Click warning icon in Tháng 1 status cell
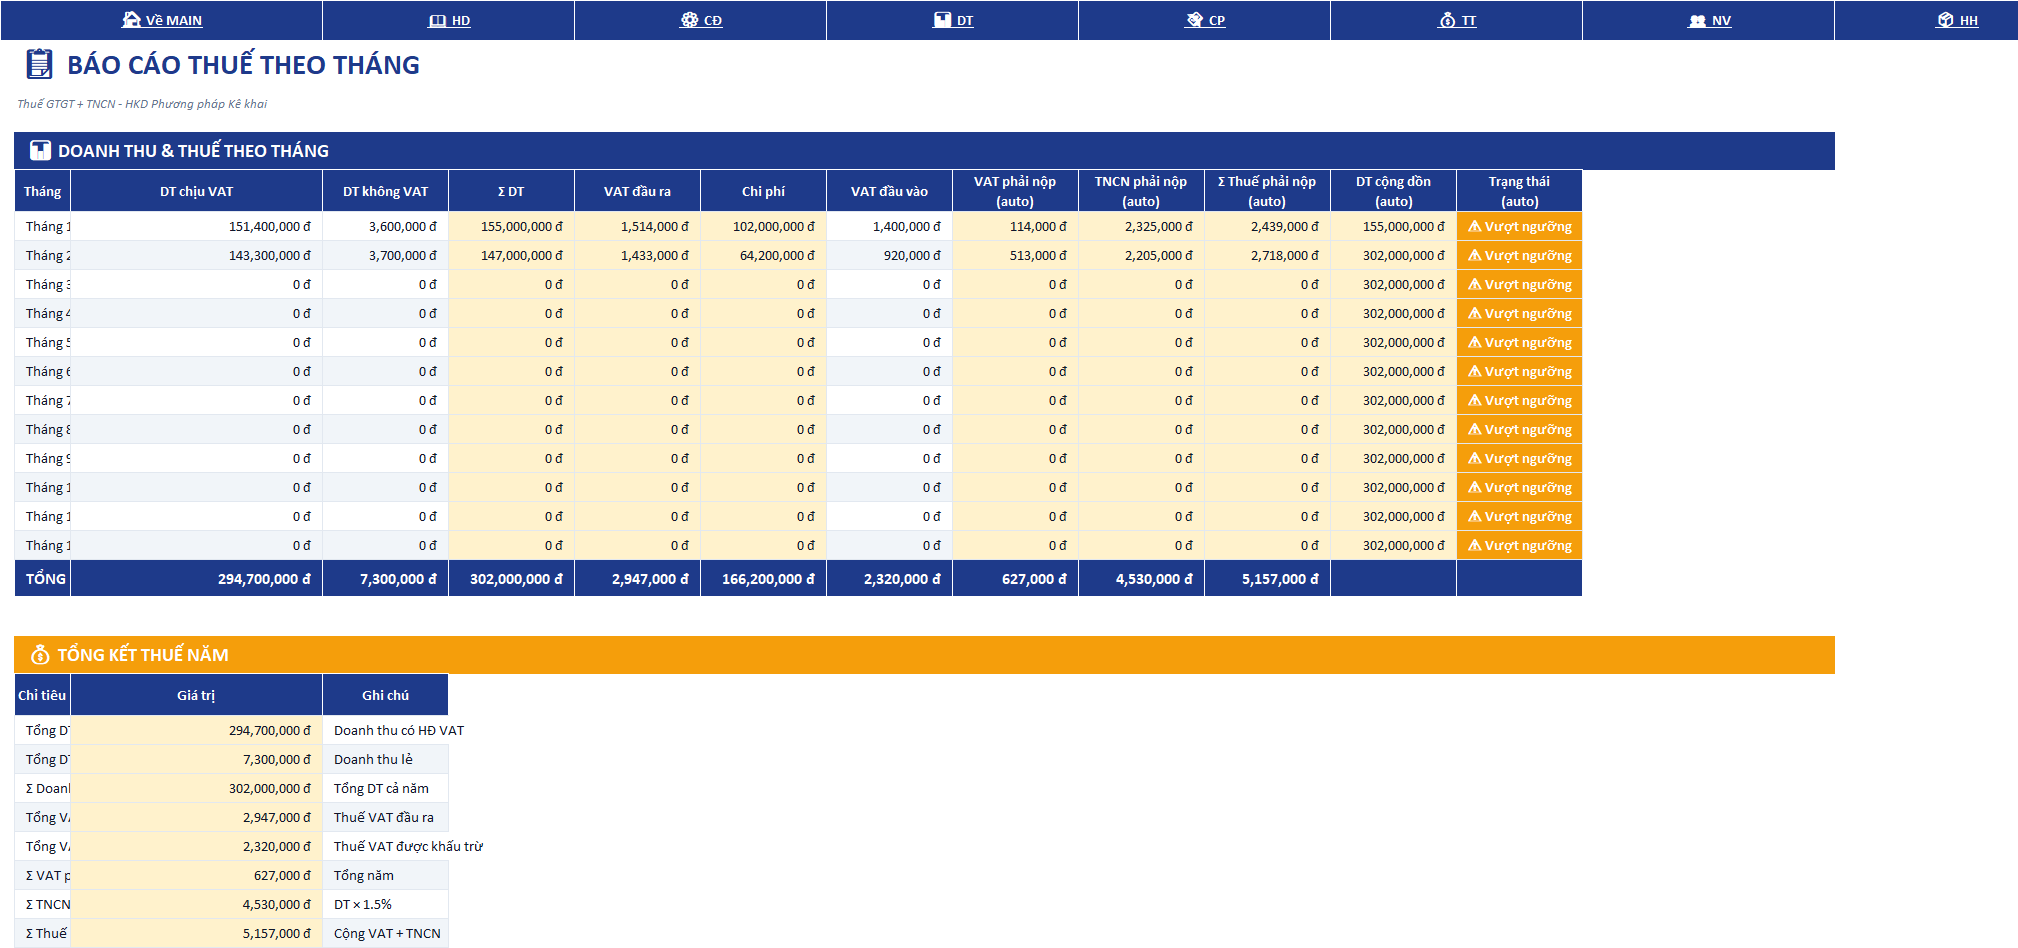This screenshot has width=2018, height=948. tap(1474, 226)
